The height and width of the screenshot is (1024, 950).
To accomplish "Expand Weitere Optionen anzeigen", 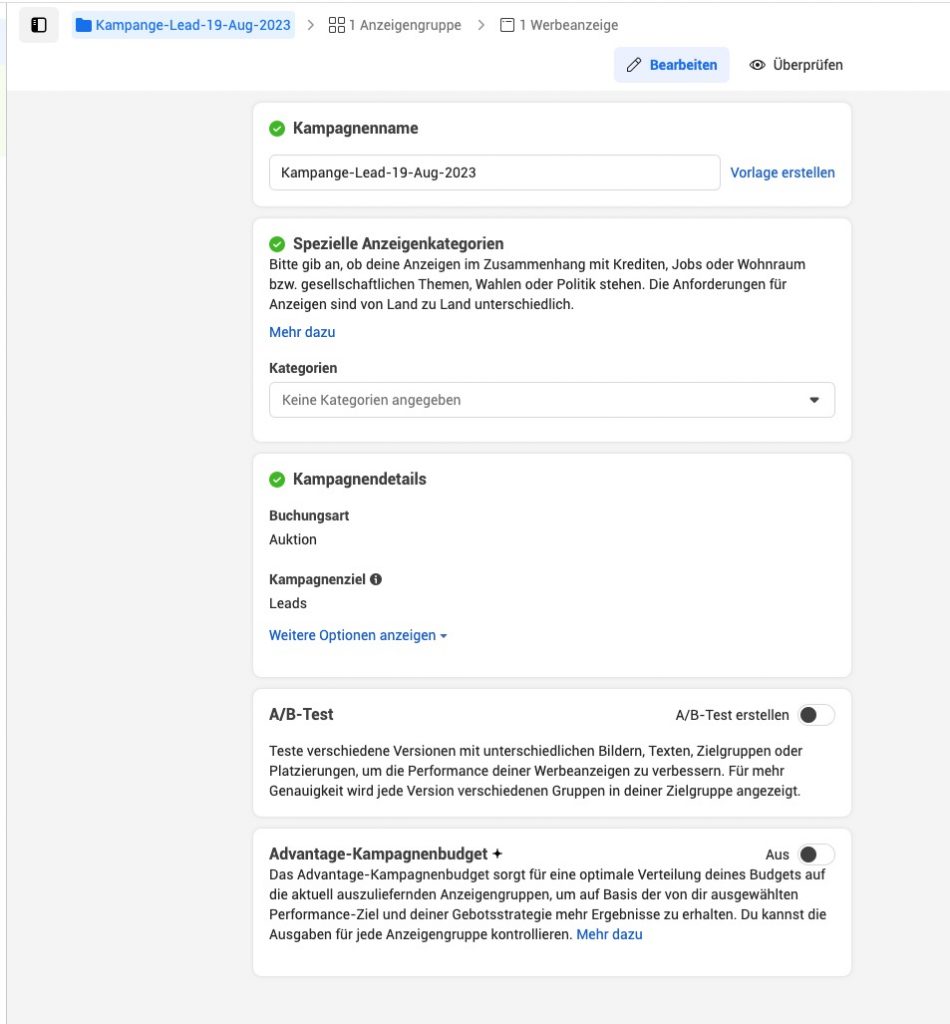I will (x=358, y=635).
